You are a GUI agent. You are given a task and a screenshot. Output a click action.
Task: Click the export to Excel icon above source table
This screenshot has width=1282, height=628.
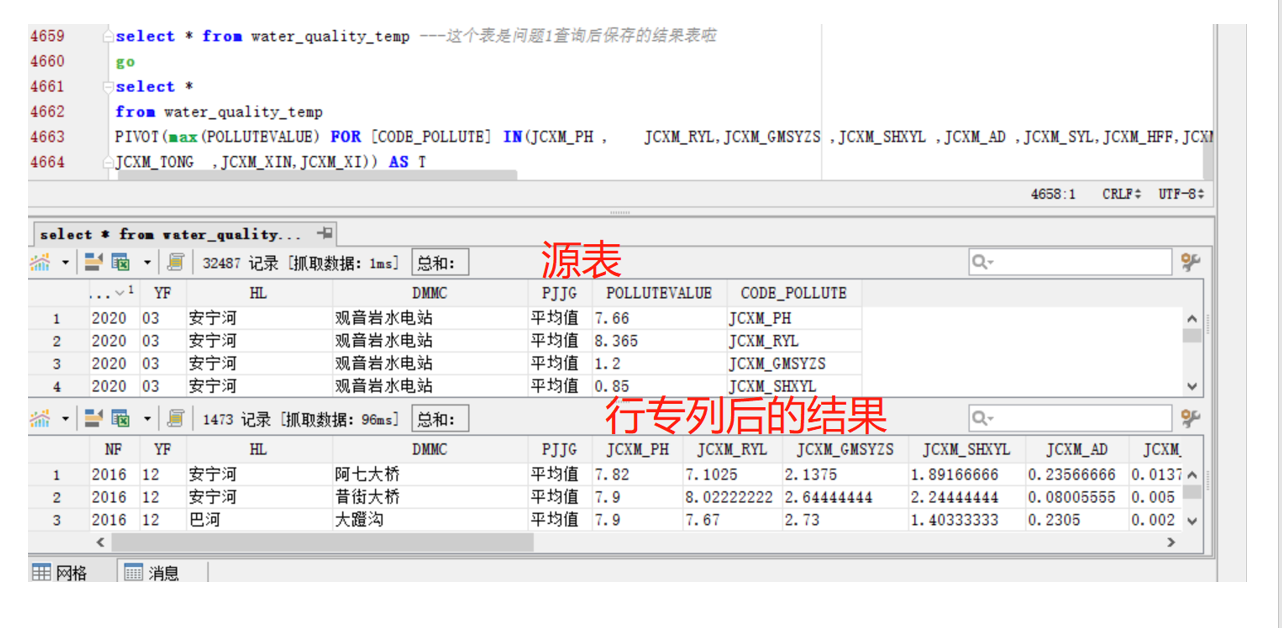[x=120, y=261]
